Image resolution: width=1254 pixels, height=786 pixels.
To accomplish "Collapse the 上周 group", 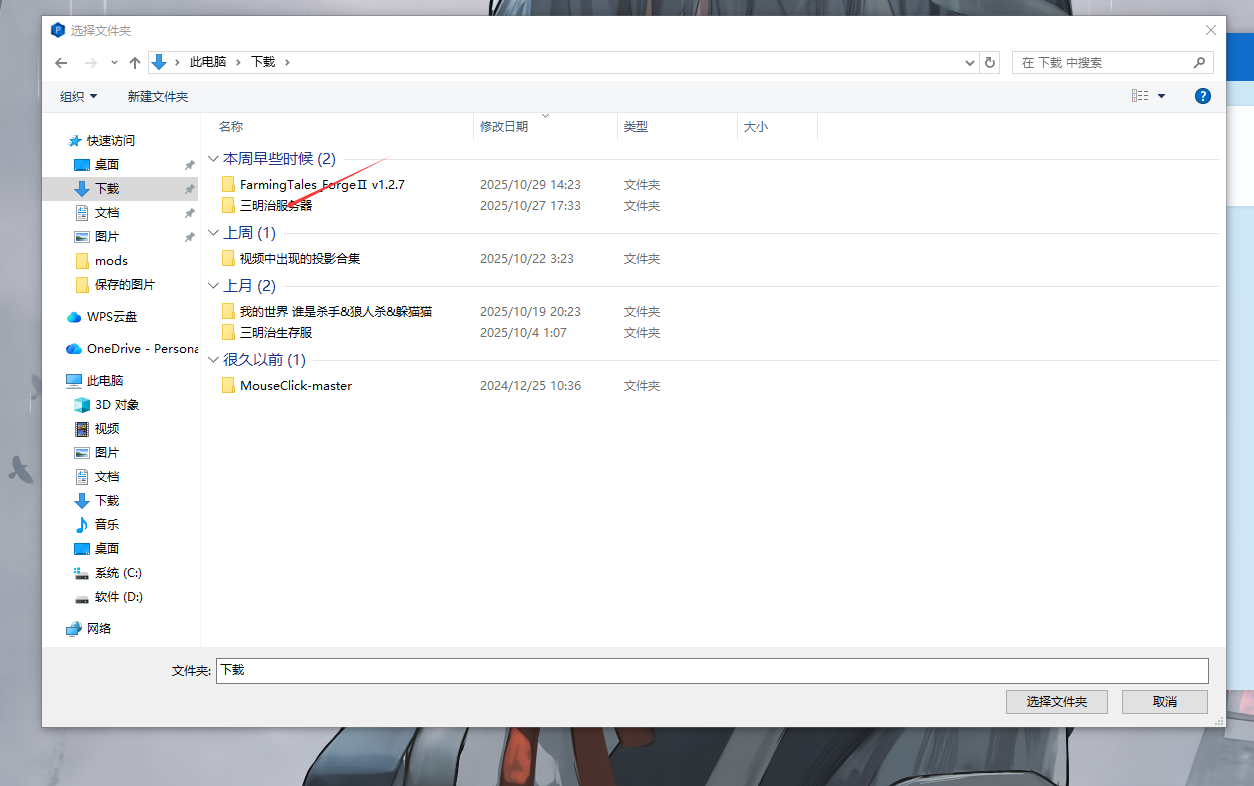I will coord(213,233).
